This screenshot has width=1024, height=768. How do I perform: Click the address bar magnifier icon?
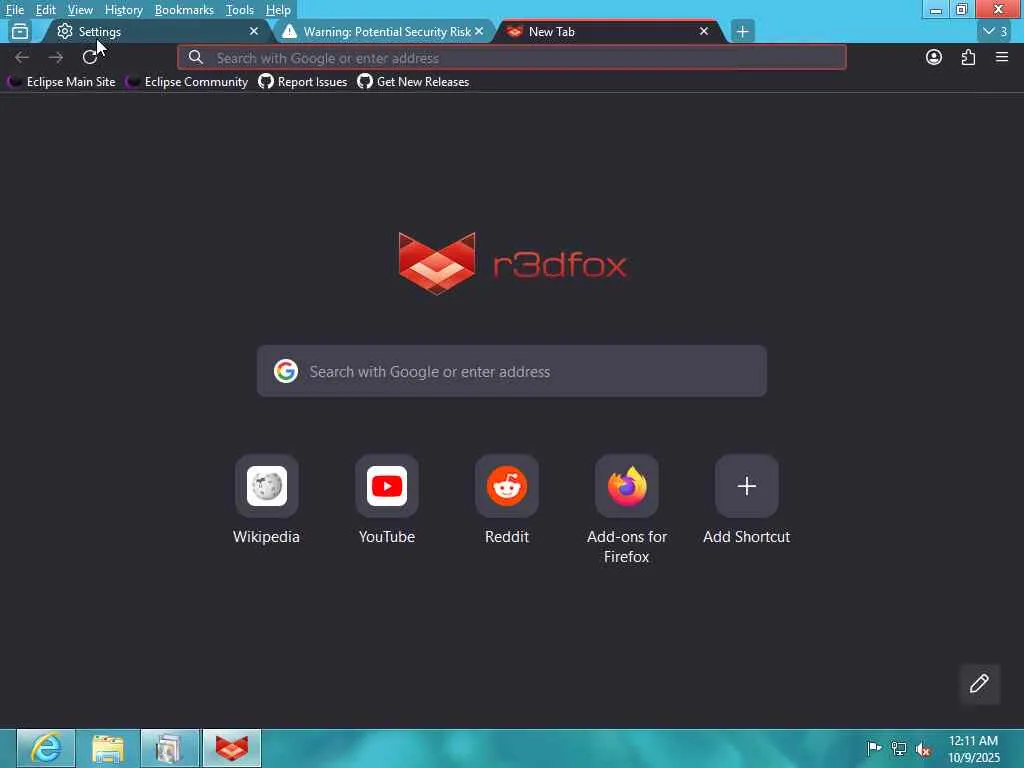tap(195, 57)
